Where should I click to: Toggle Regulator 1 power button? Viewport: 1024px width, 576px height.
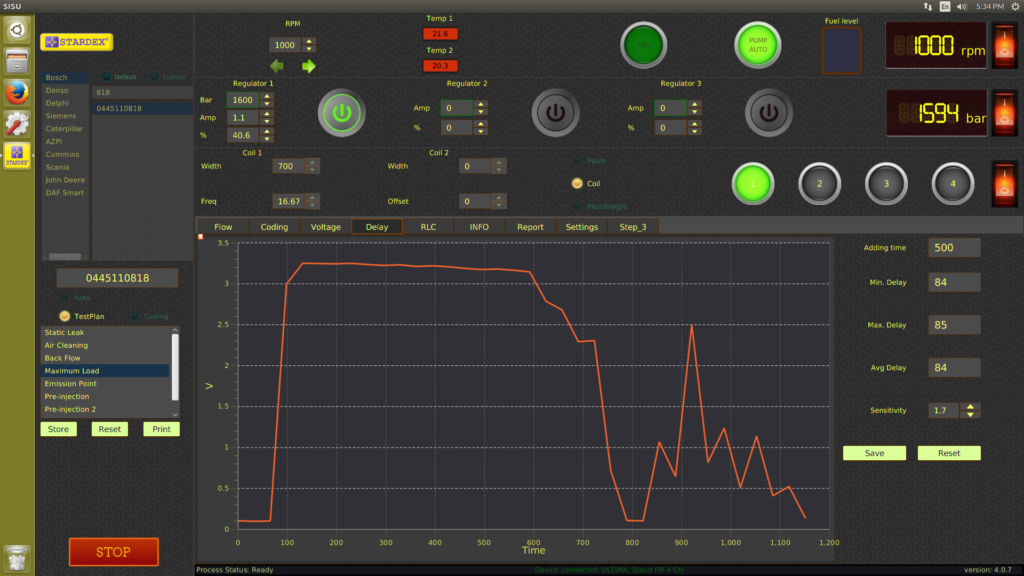[x=342, y=113]
